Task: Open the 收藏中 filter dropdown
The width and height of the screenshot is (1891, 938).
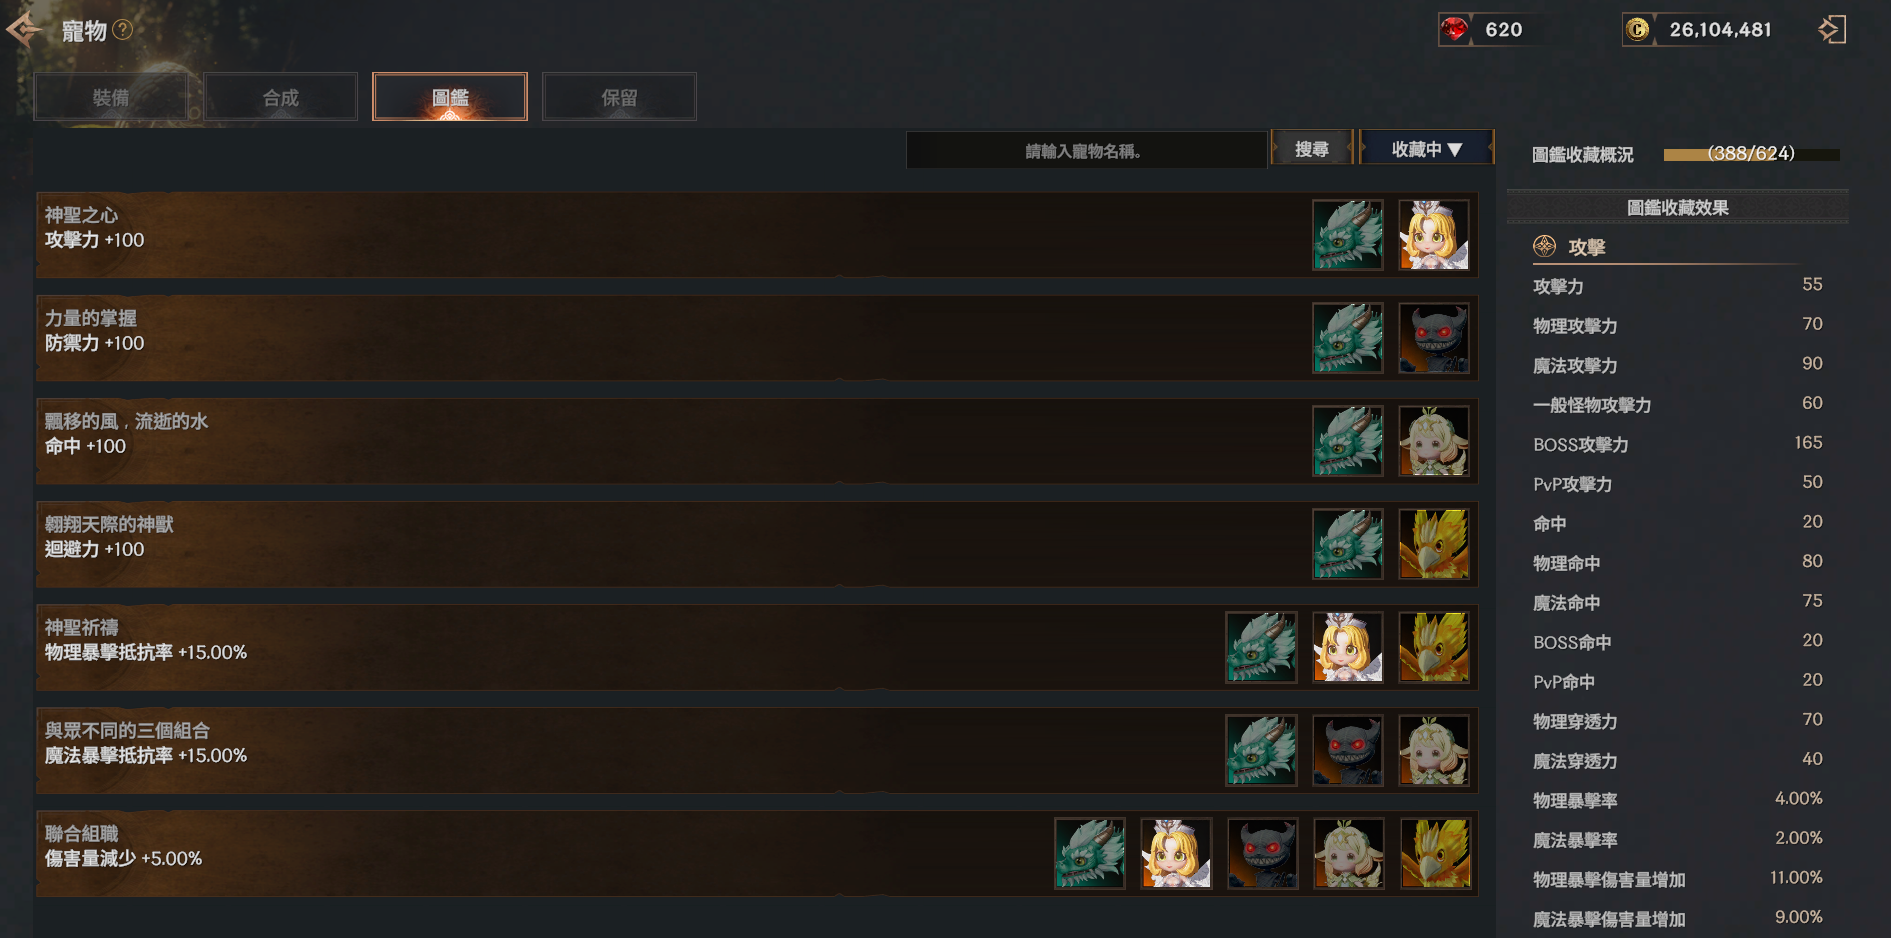Action: [1427, 149]
